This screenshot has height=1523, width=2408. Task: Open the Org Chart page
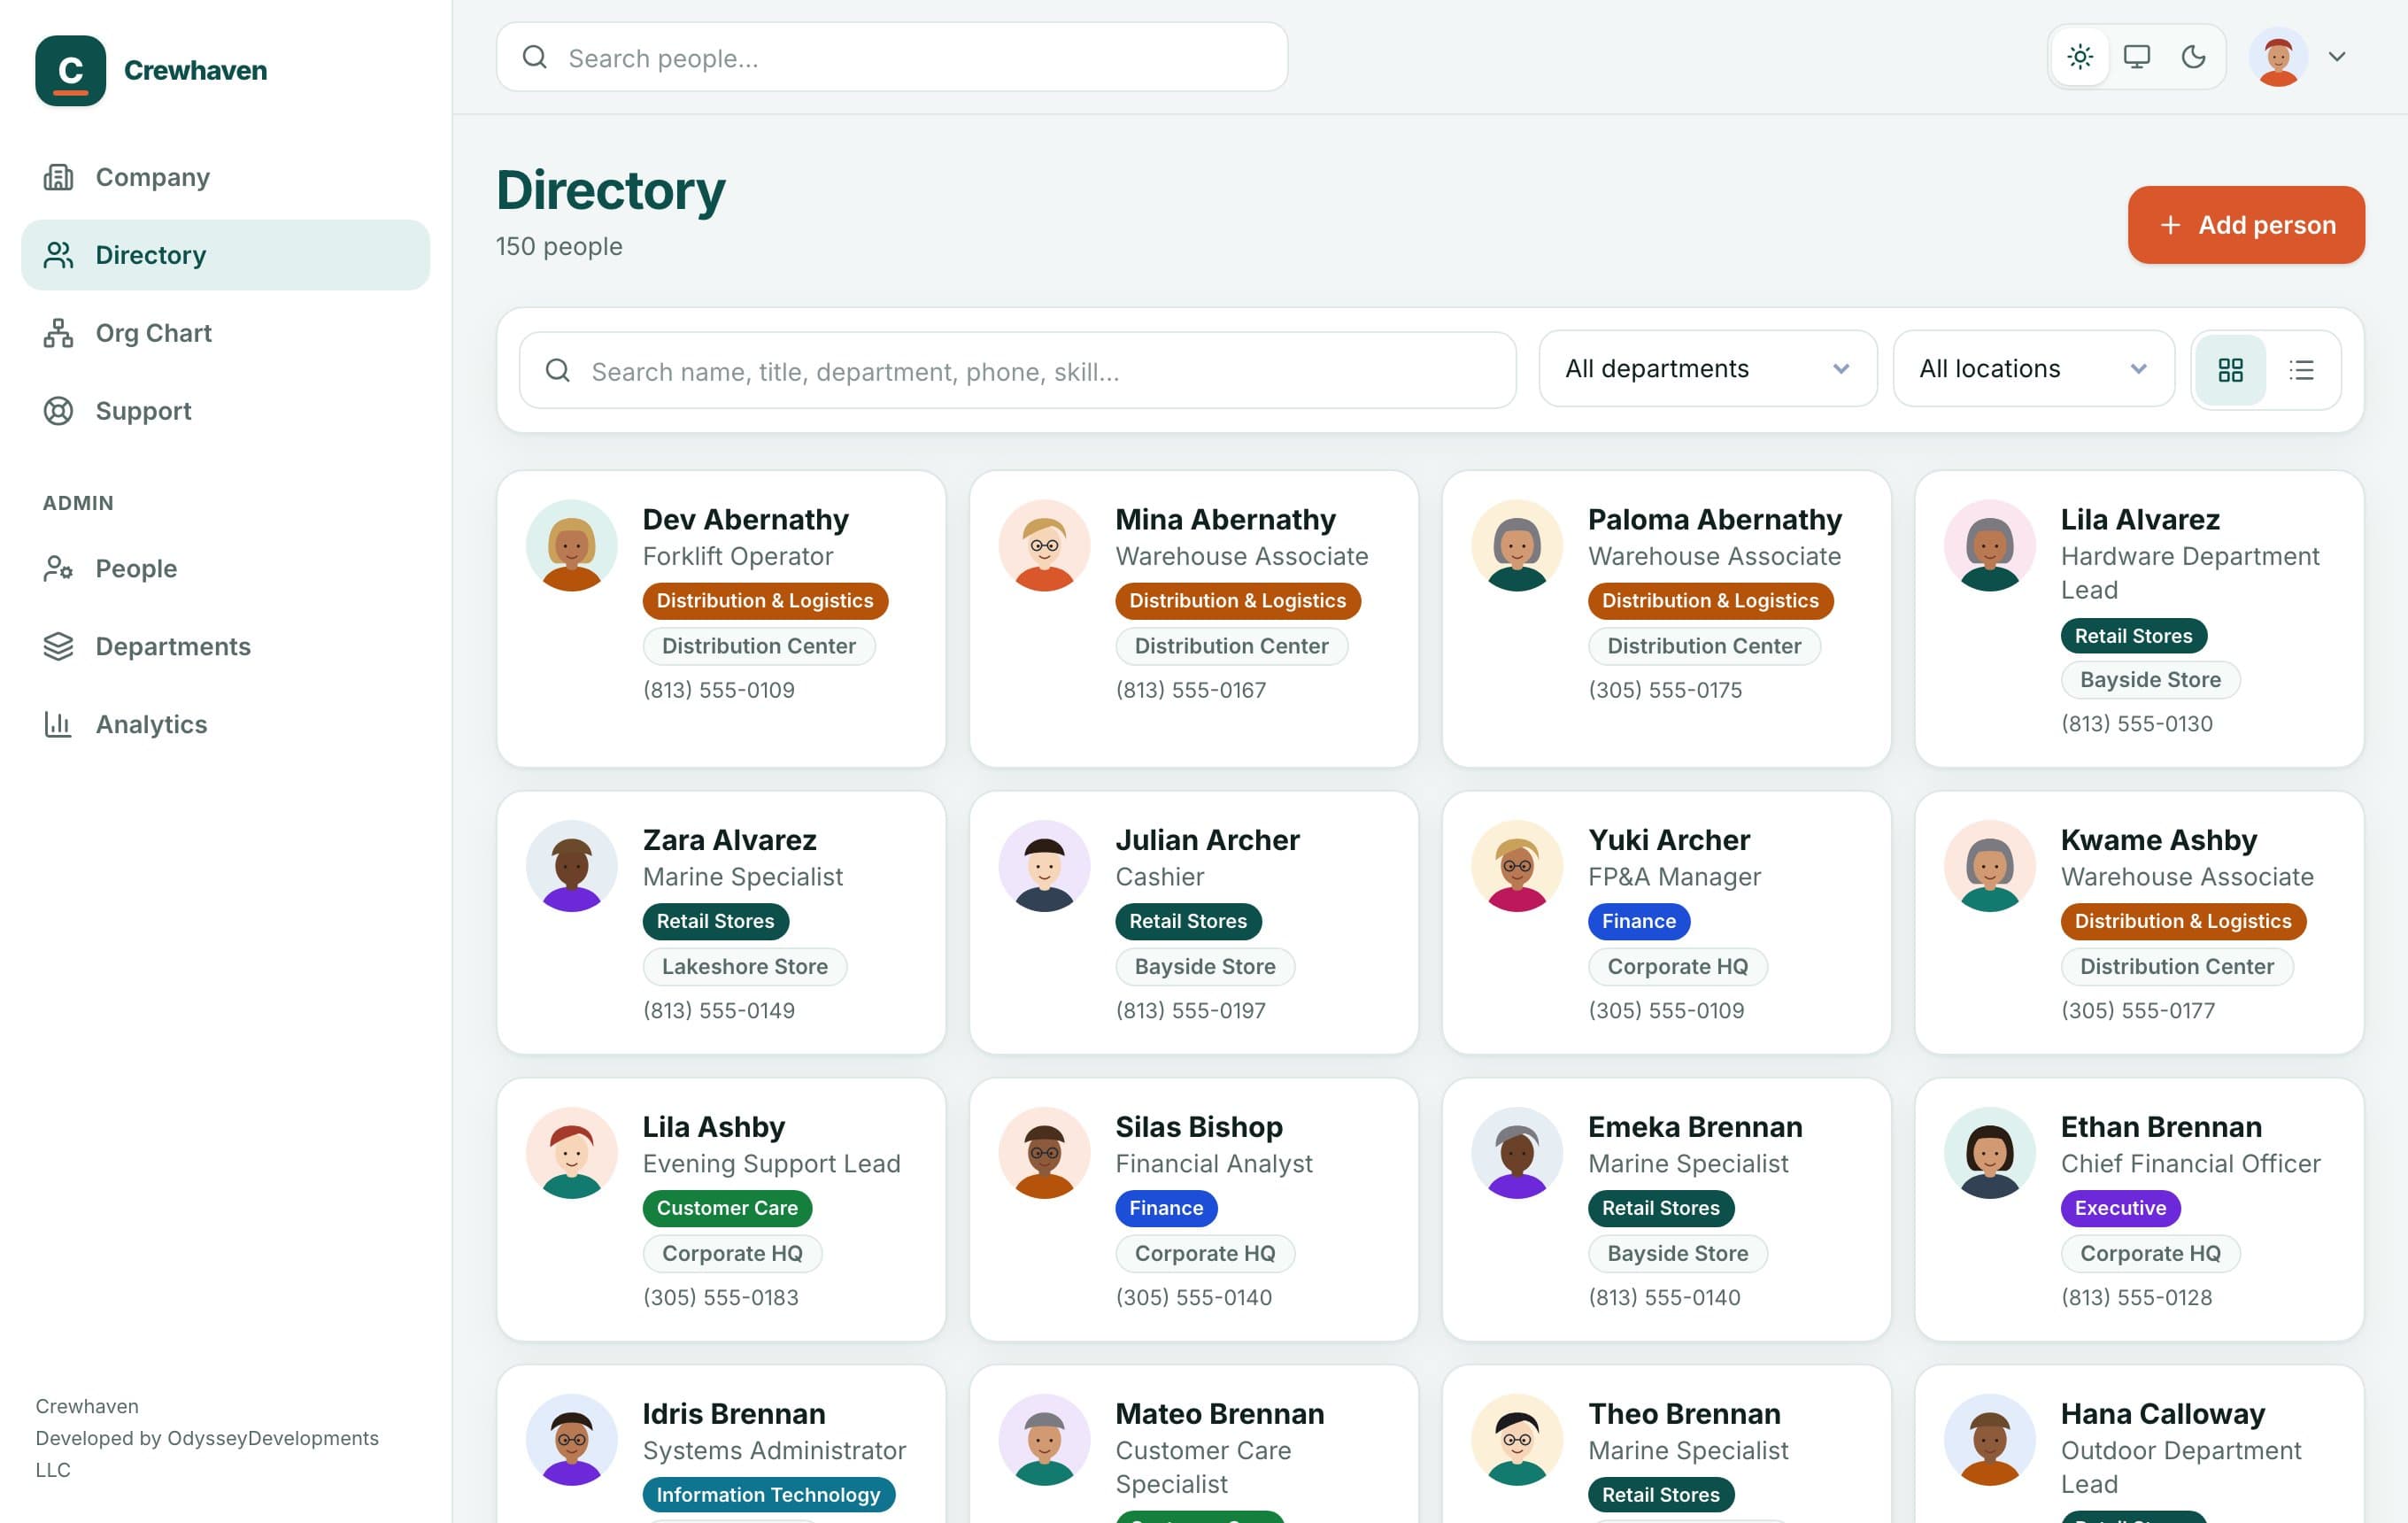(x=225, y=333)
